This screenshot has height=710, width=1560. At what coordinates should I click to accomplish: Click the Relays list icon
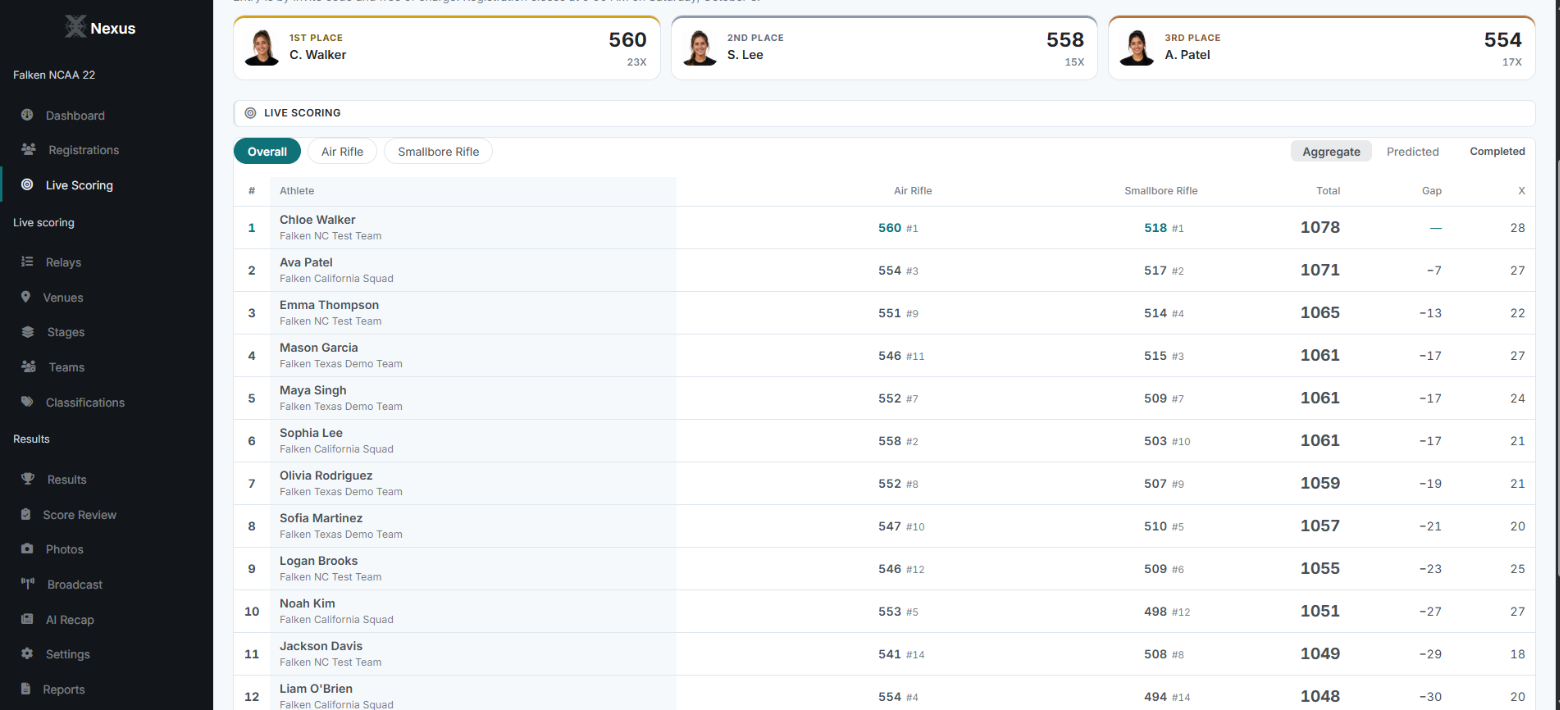tap(27, 262)
